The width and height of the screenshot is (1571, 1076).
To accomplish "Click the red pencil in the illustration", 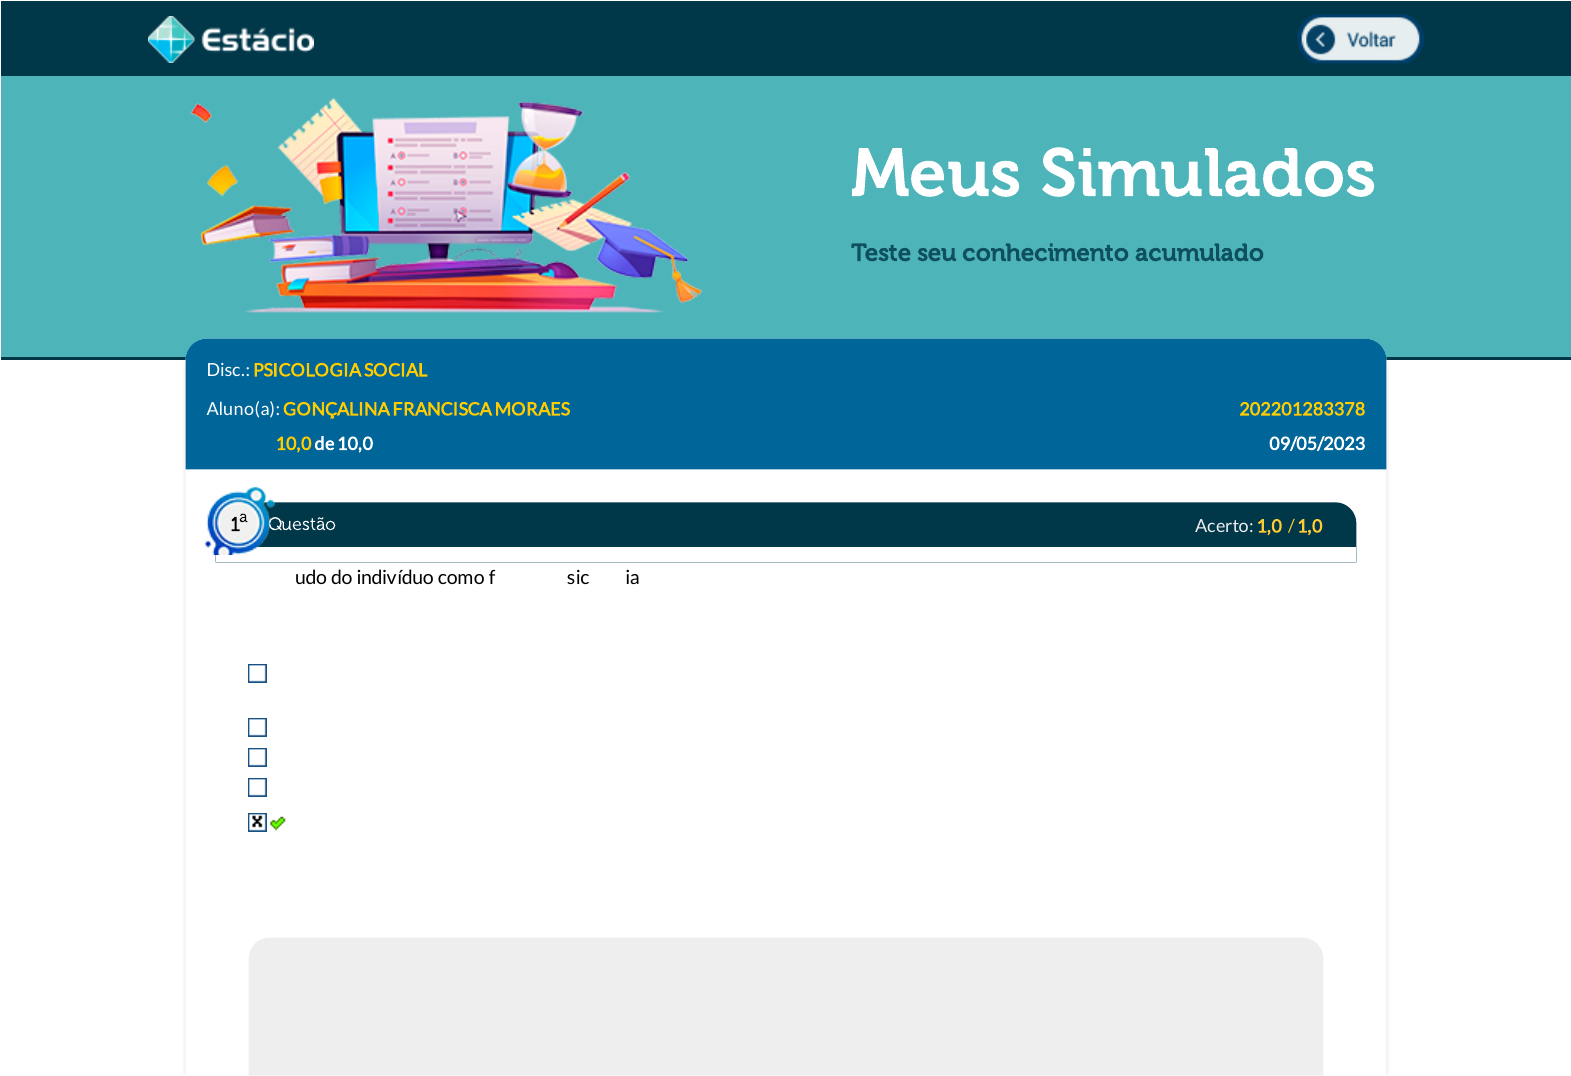I will pos(598,198).
